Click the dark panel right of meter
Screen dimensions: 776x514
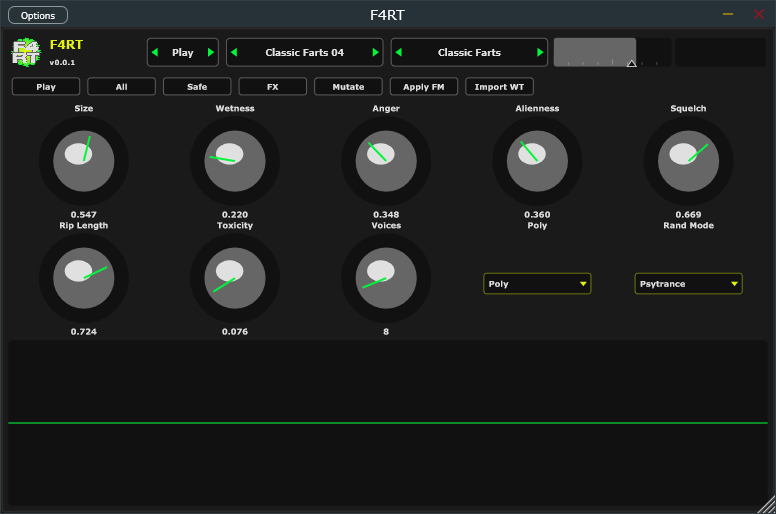(721, 52)
